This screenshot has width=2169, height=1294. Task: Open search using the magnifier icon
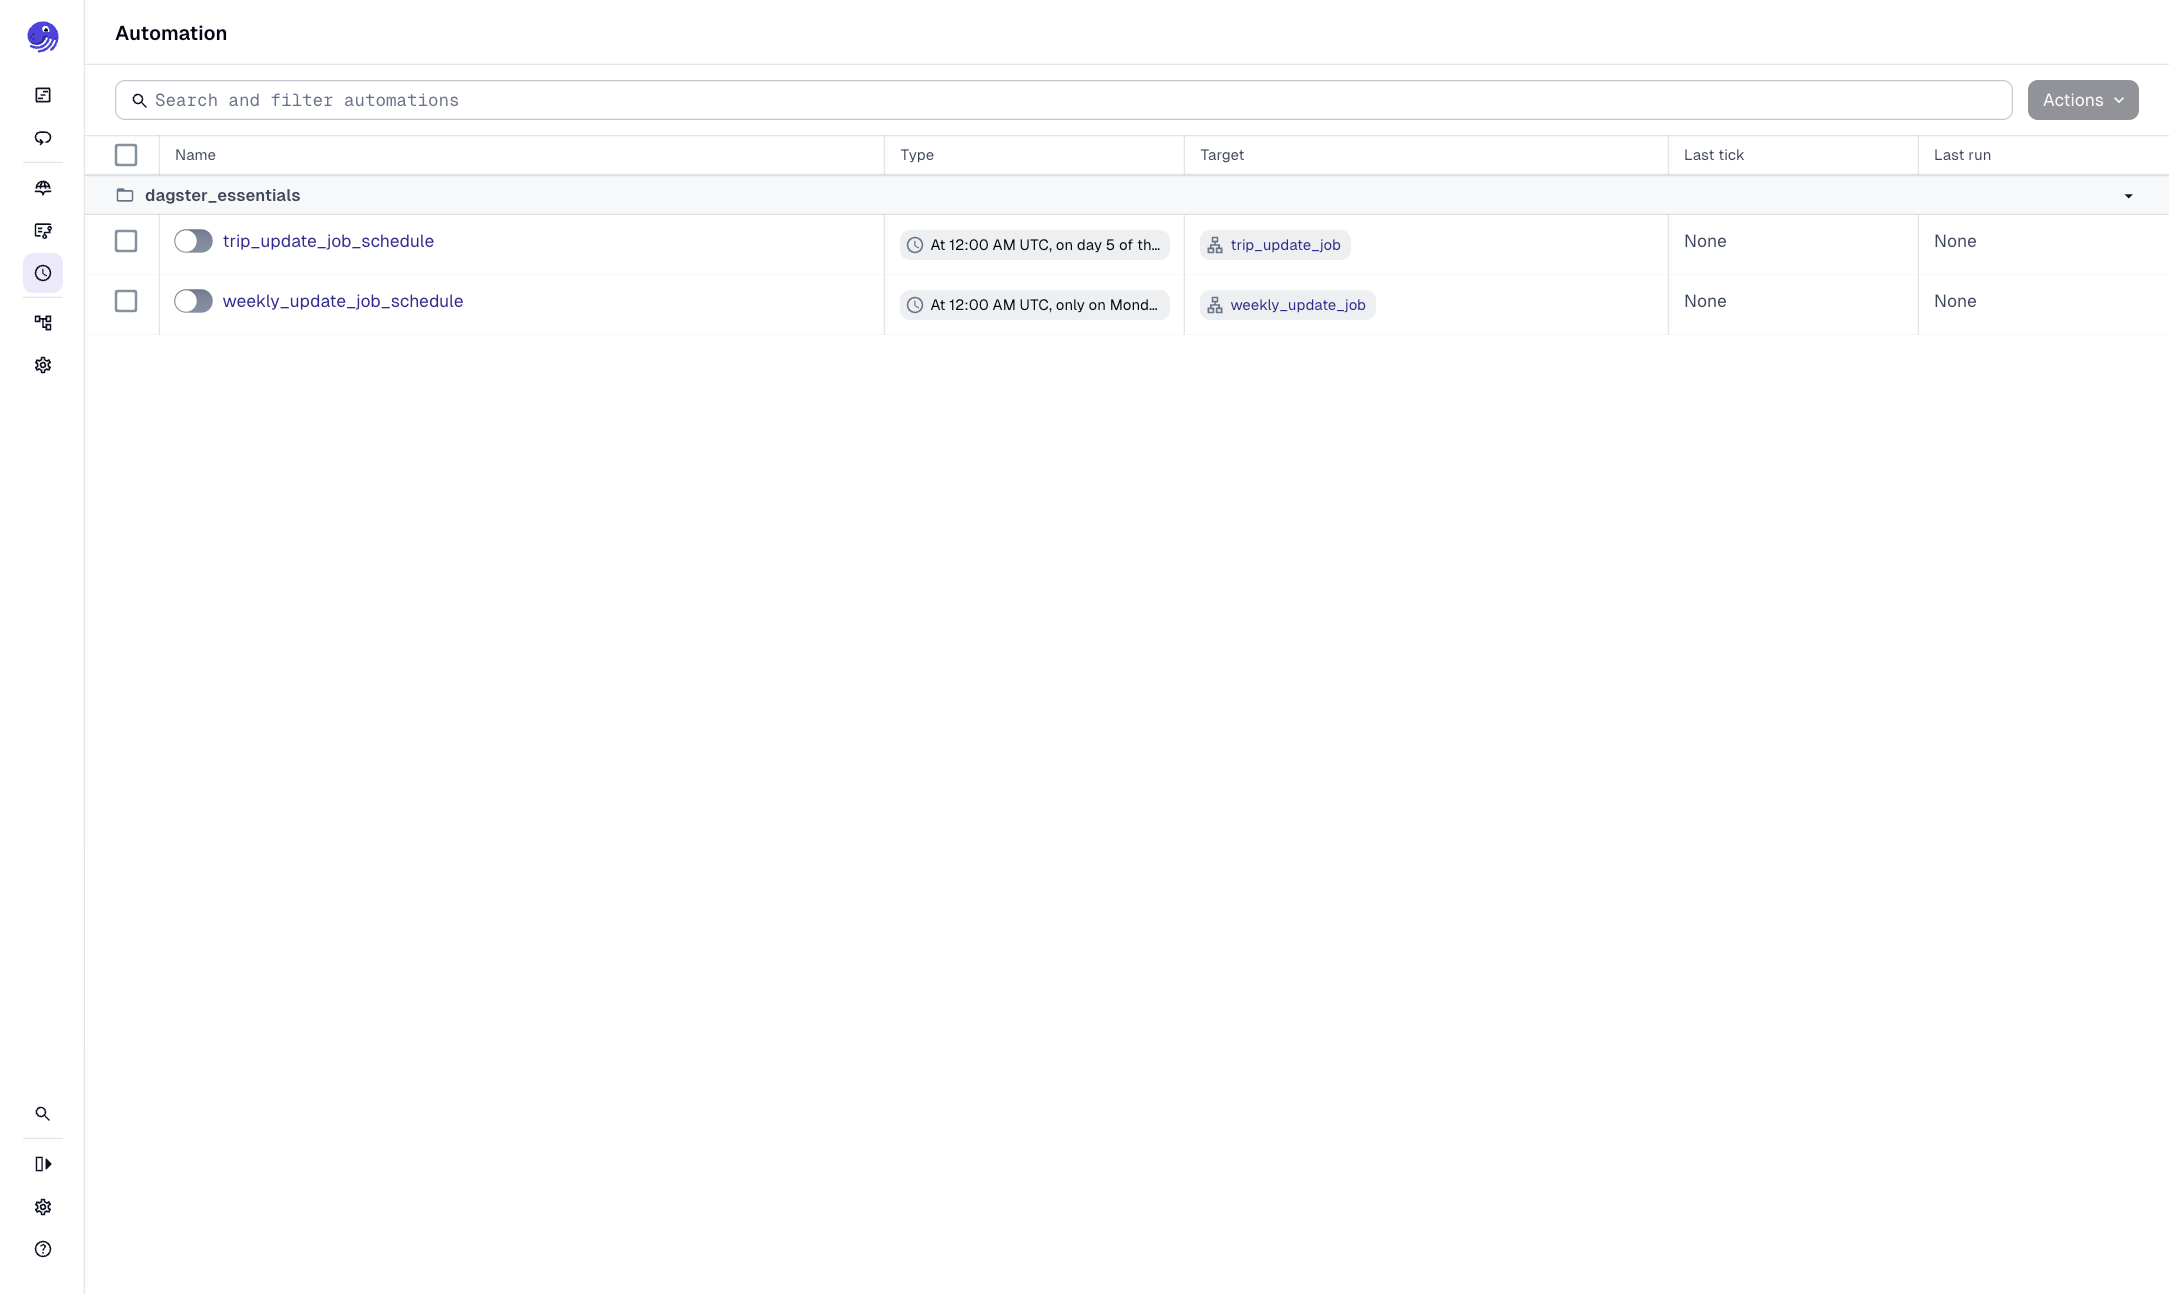(x=43, y=1113)
